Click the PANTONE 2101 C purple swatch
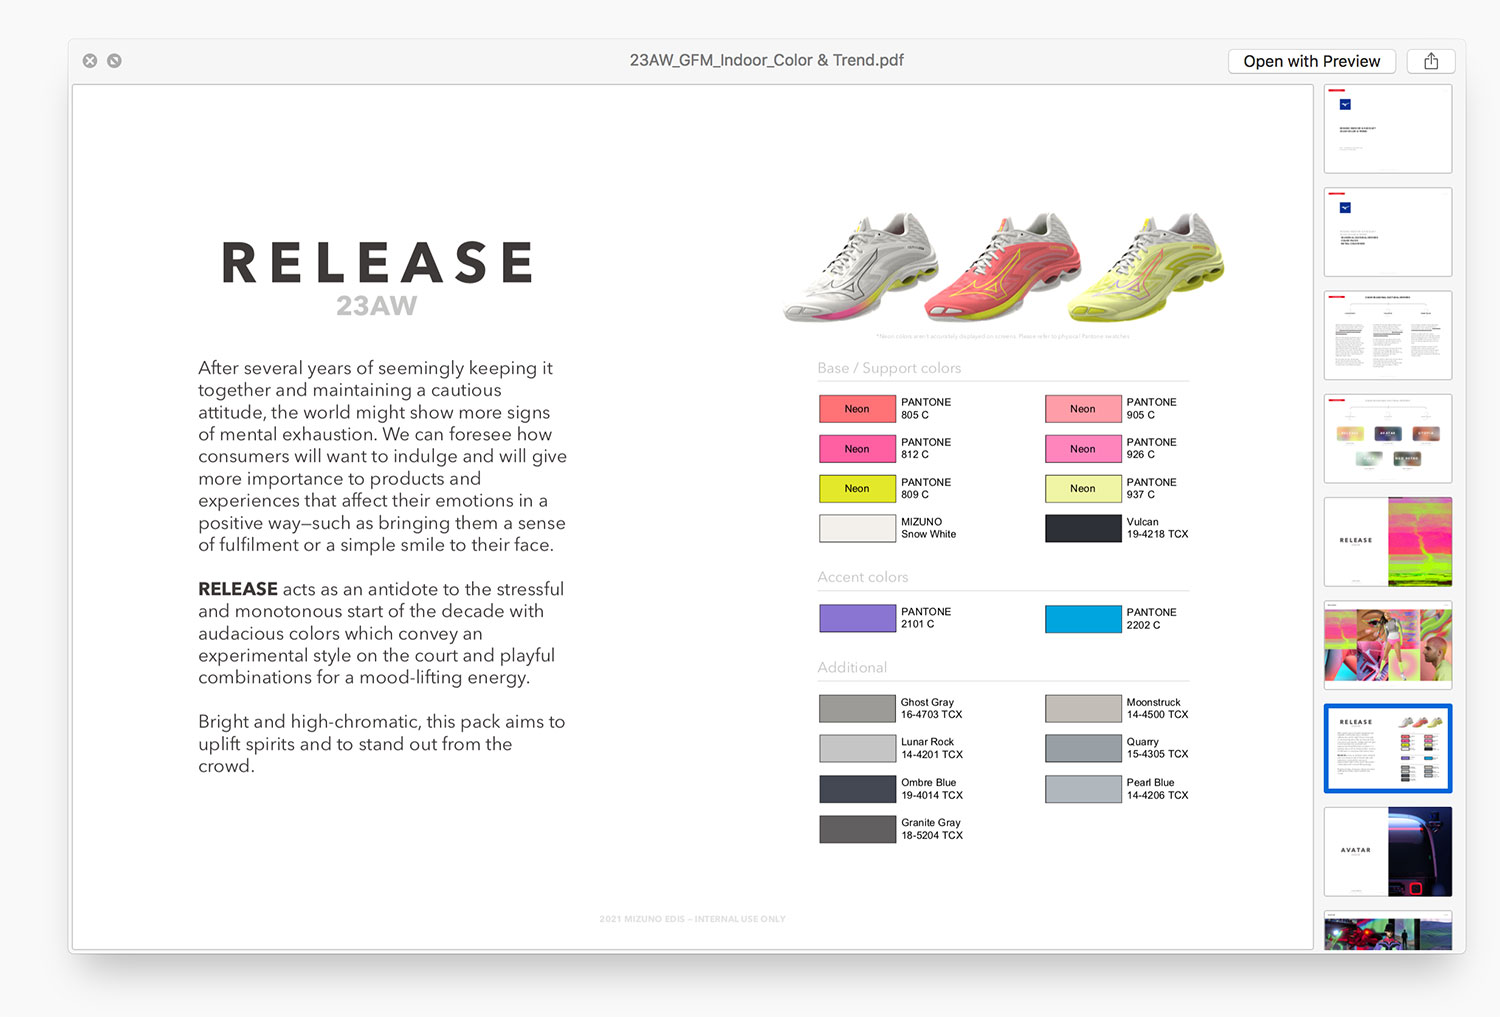Viewport: 1500px width, 1017px height. point(857,618)
